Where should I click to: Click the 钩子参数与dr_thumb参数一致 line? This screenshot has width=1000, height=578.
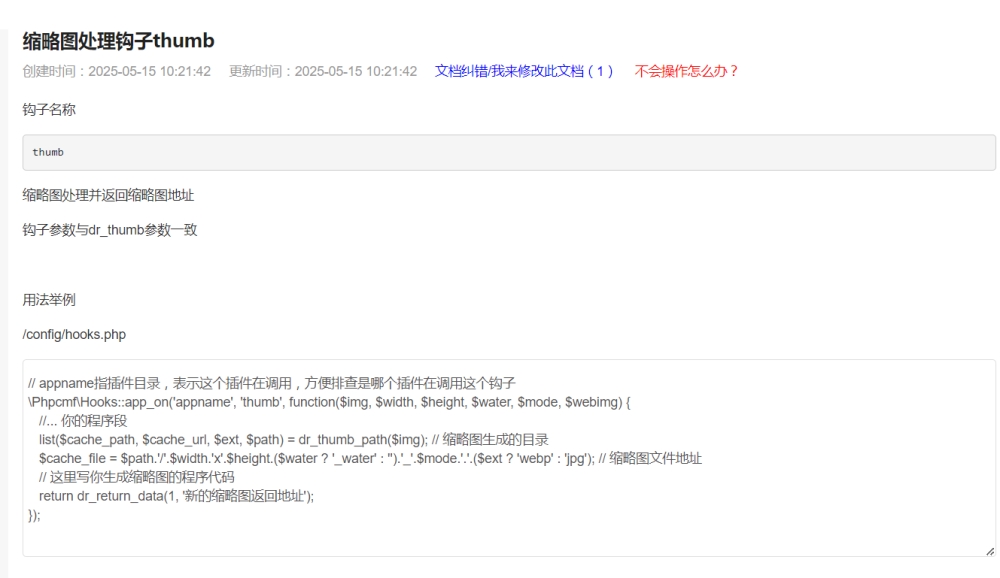(109, 230)
